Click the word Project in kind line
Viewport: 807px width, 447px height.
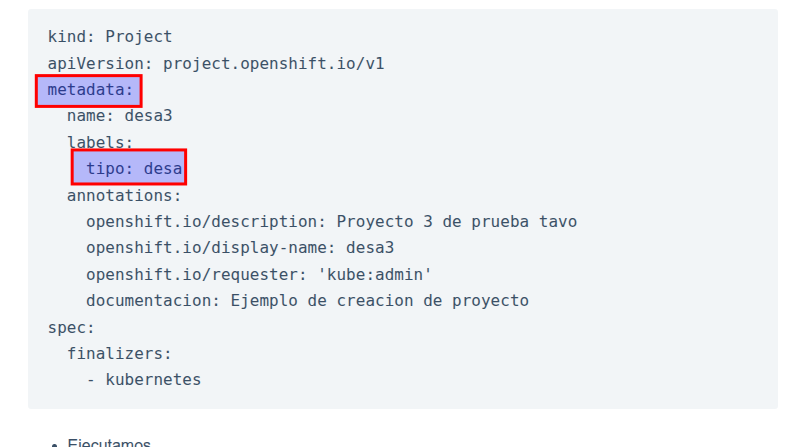(139, 37)
